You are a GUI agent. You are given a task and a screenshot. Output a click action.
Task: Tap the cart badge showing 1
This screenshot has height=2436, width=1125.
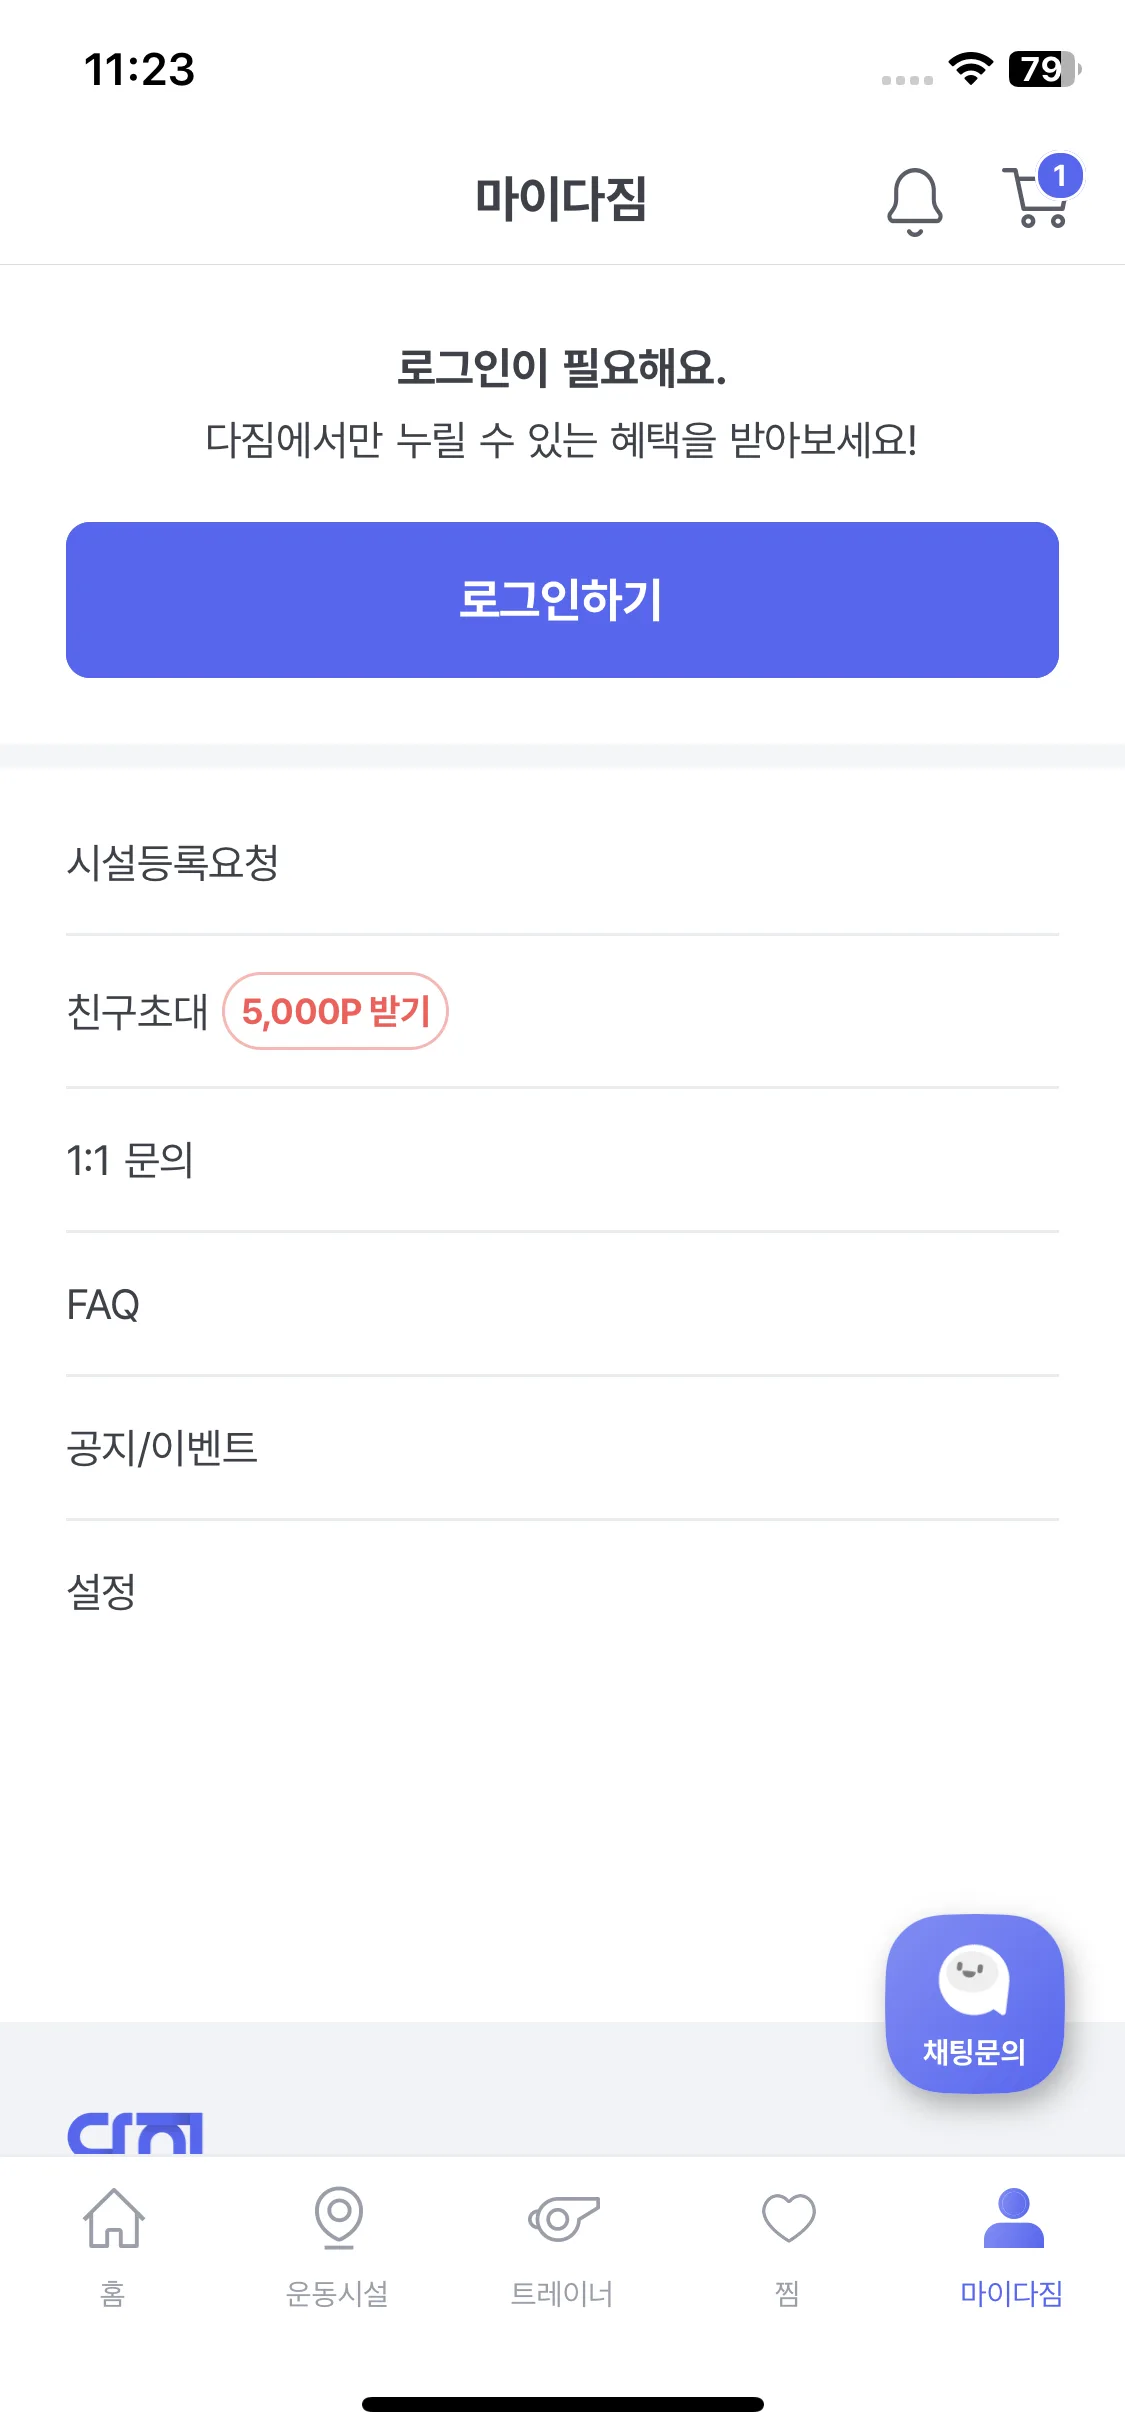coord(1059,177)
